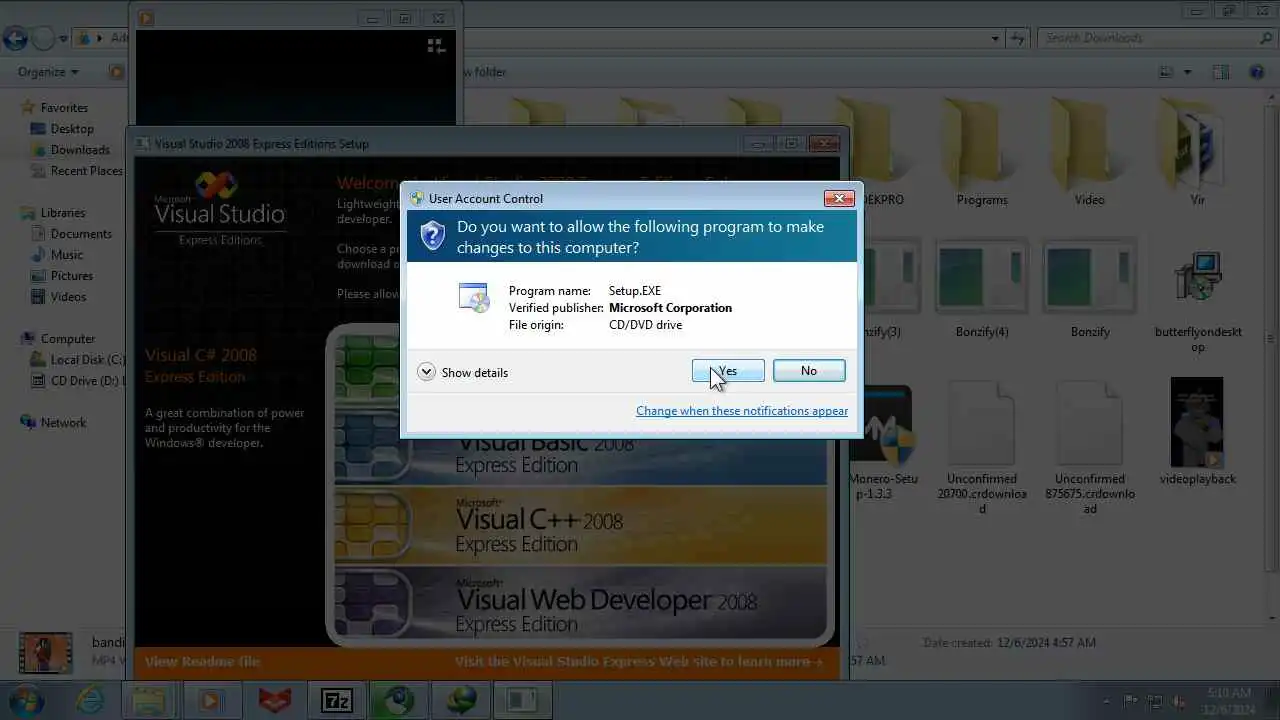Open 'Change when these notifications appear' link

pos(742,411)
